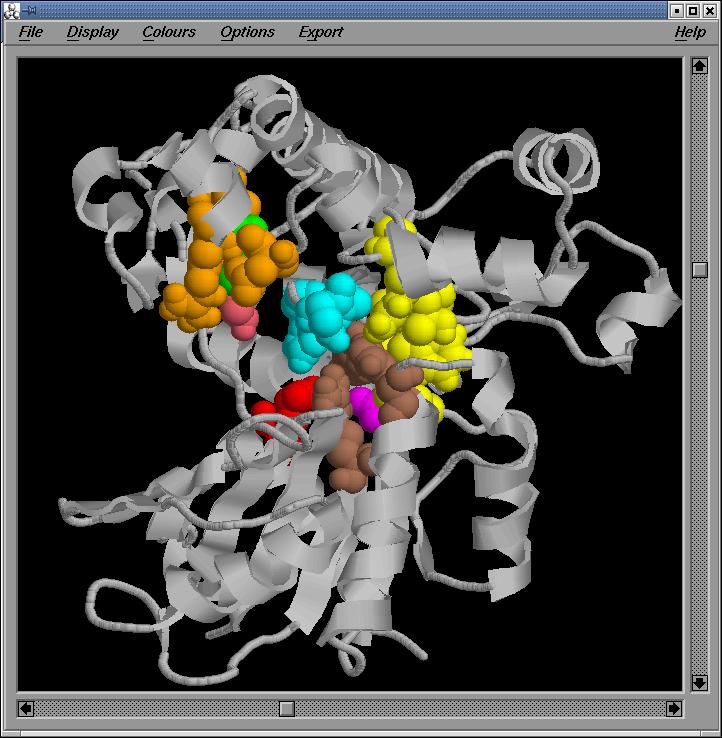Select the magenta sphere cluster
This screenshot has width=722, height=738.
pos(364,411)
